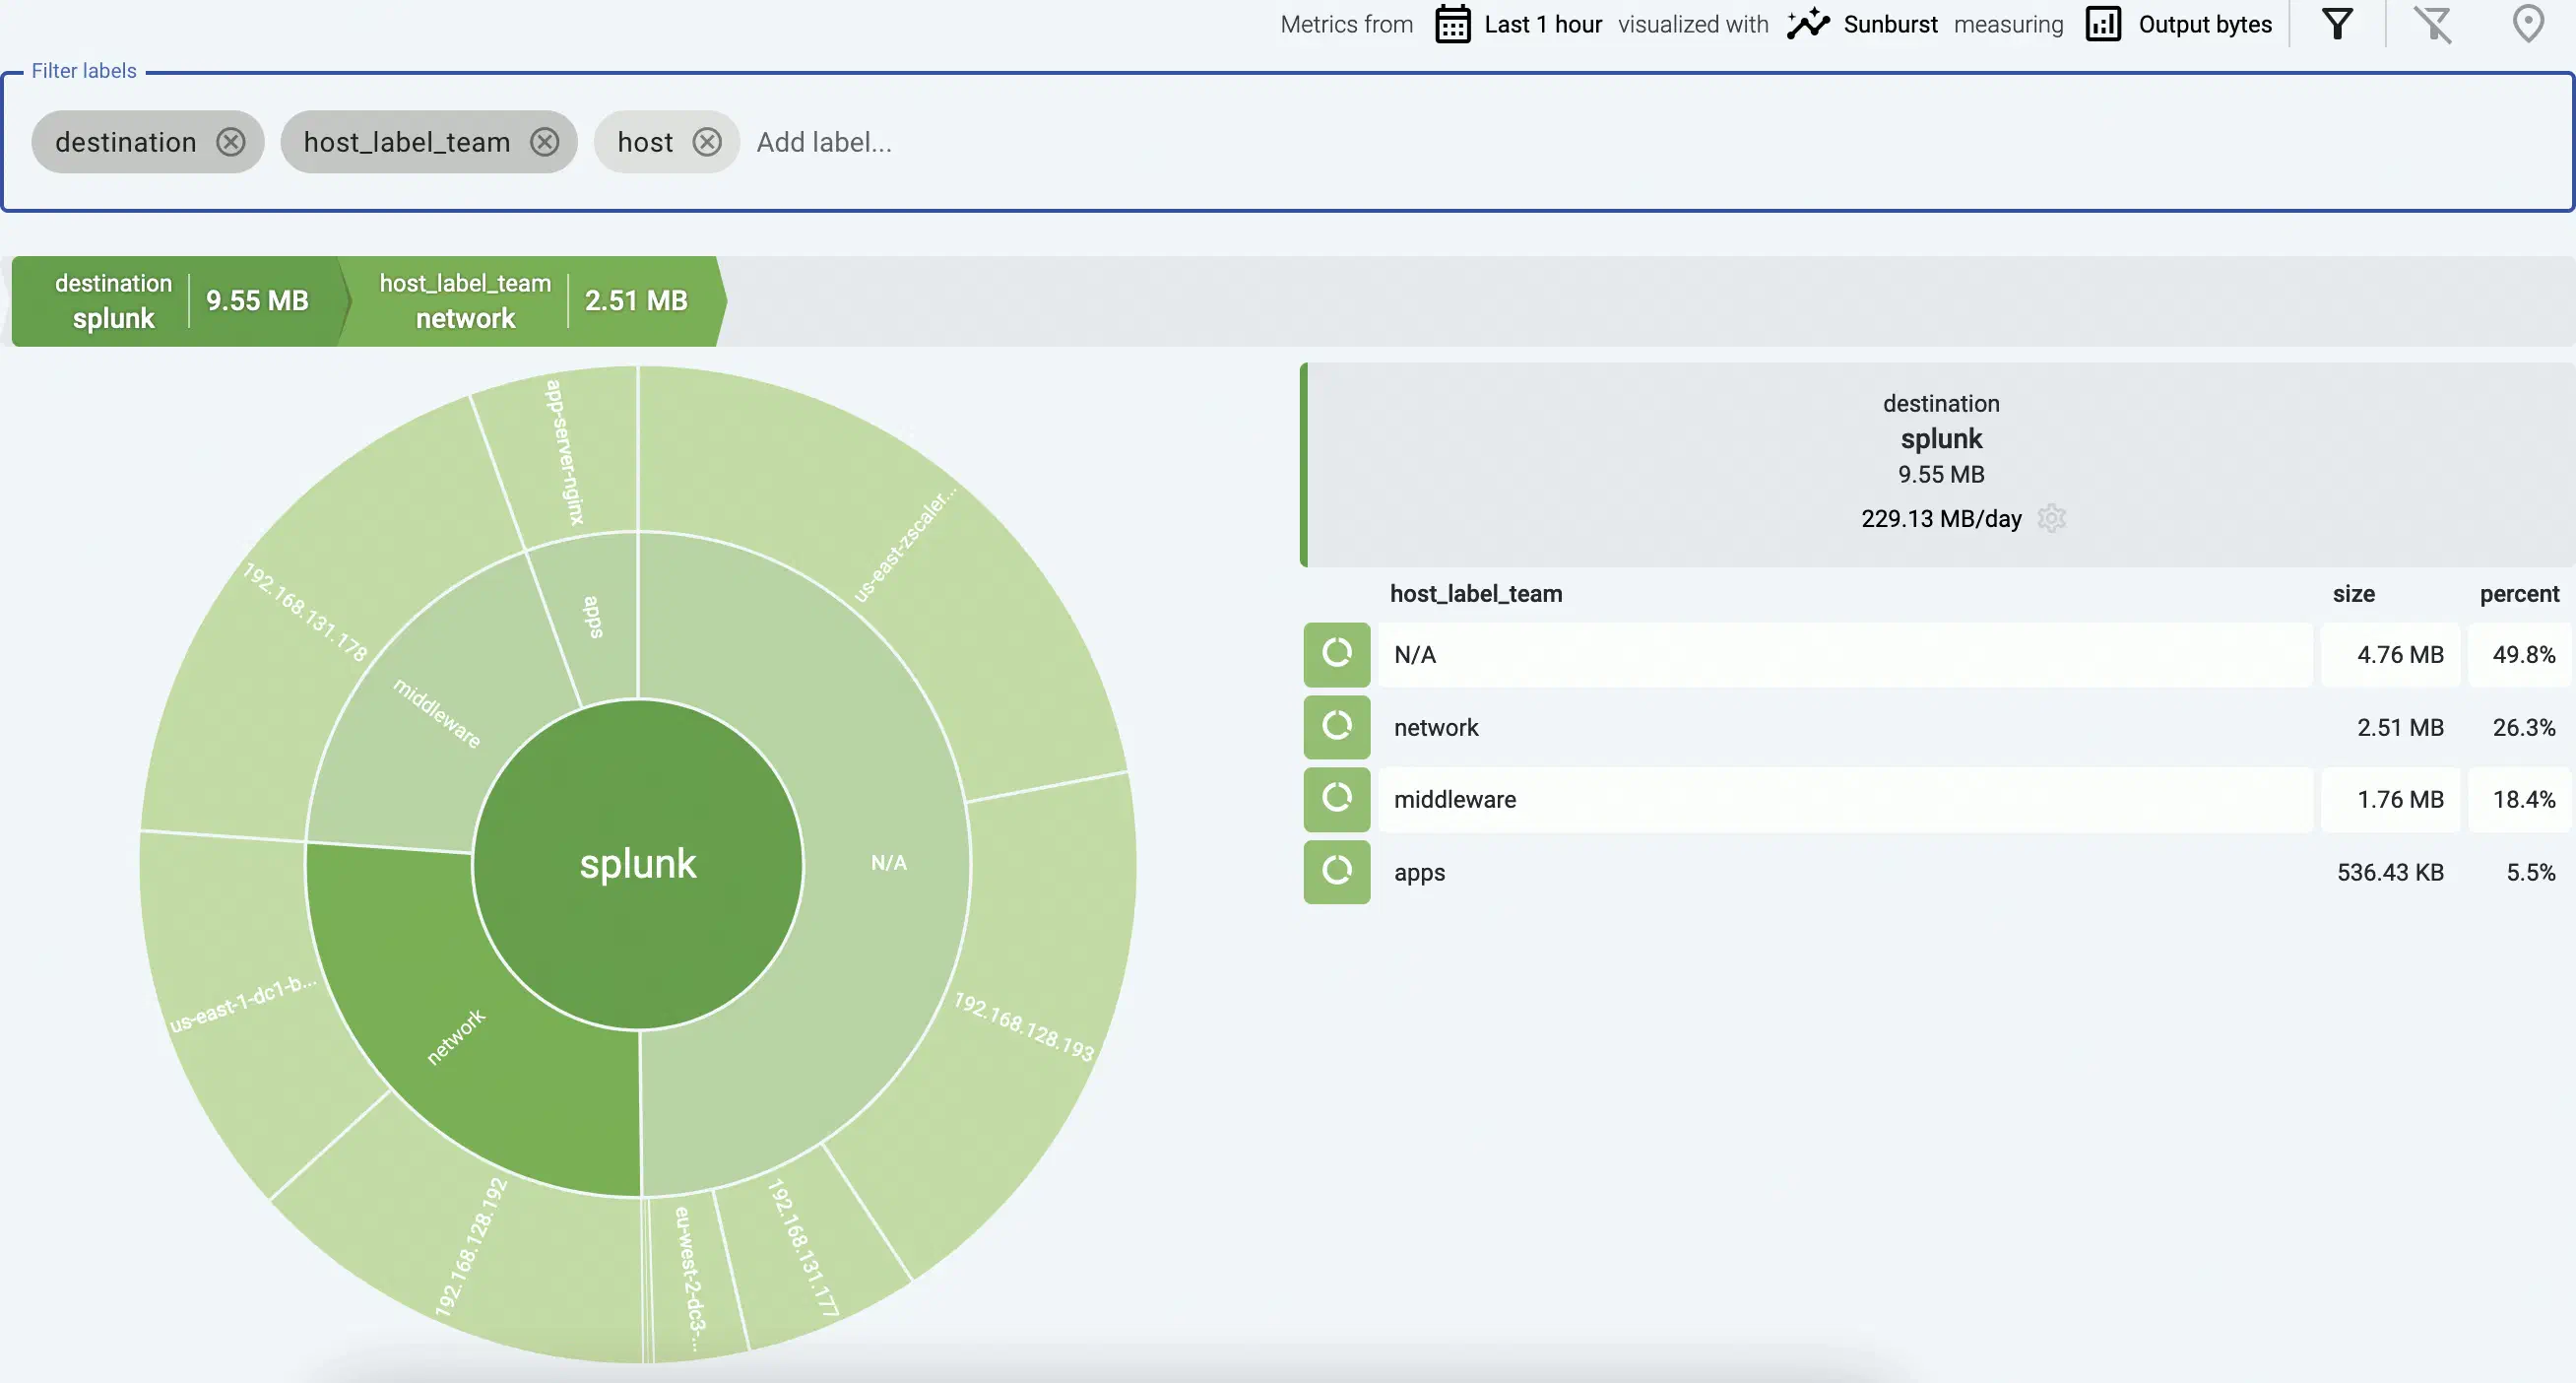Screen dimensions: 2576x1383
Task: Click the 192.168.131.178 outer segment
Action: pos(306,612)
